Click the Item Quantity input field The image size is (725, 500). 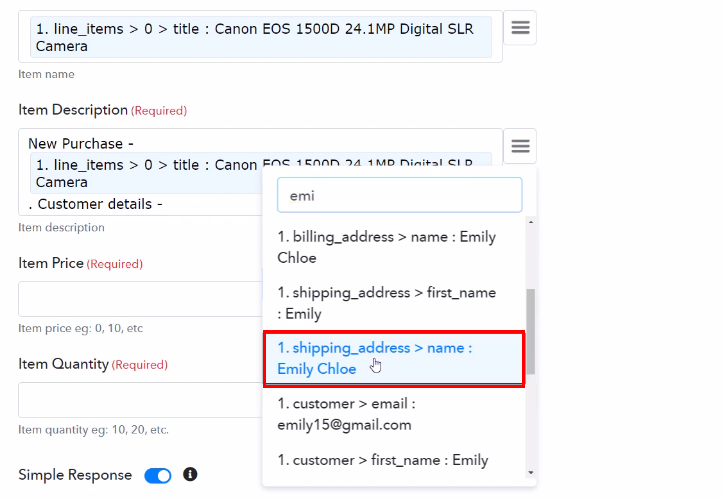141,400
